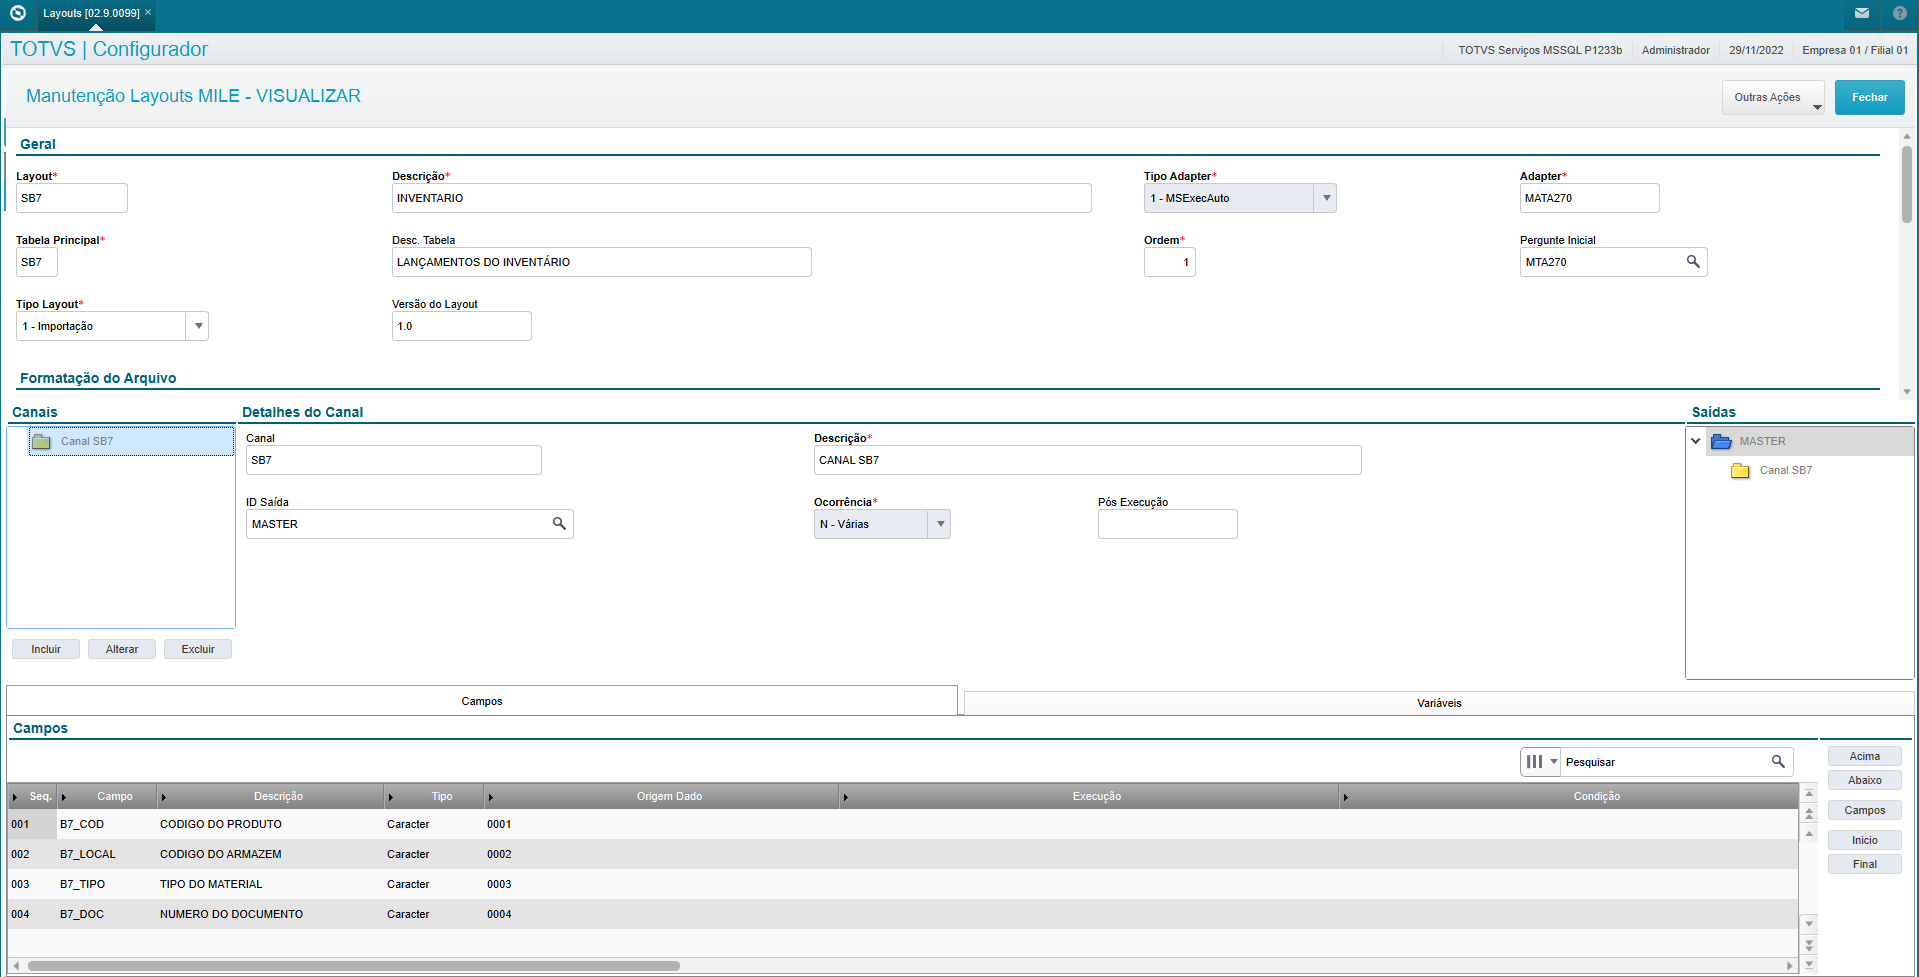Click the Fechar button
The image size is (1919, 977).
click(1869, 98)
